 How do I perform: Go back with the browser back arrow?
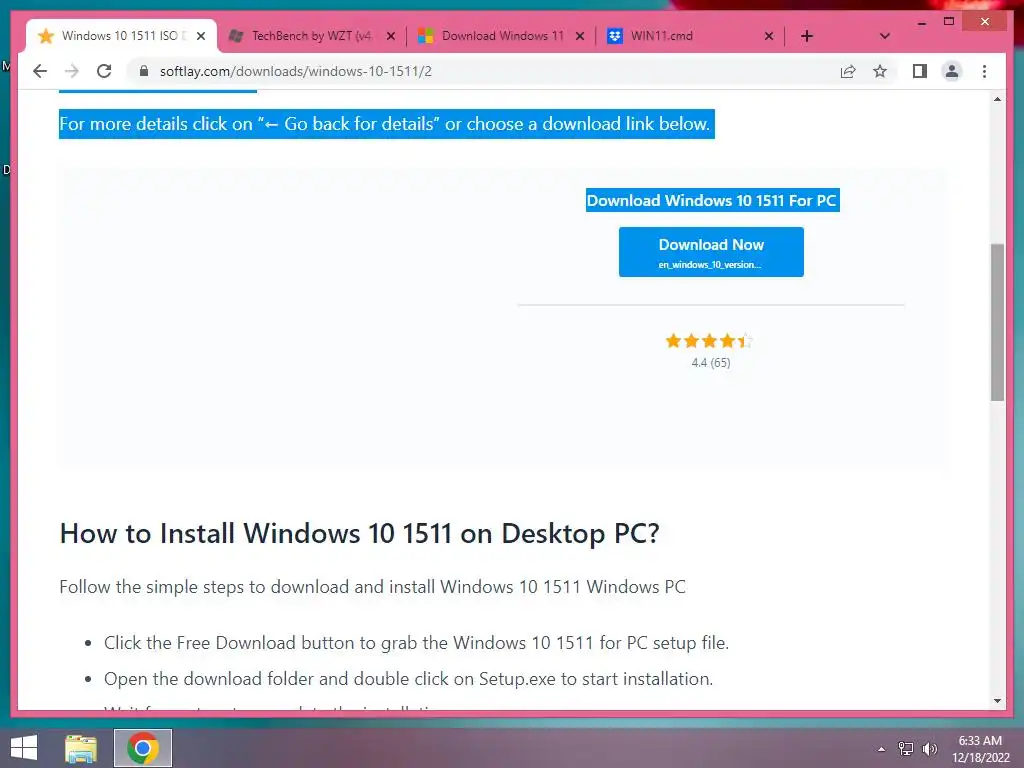pos(40,71)
